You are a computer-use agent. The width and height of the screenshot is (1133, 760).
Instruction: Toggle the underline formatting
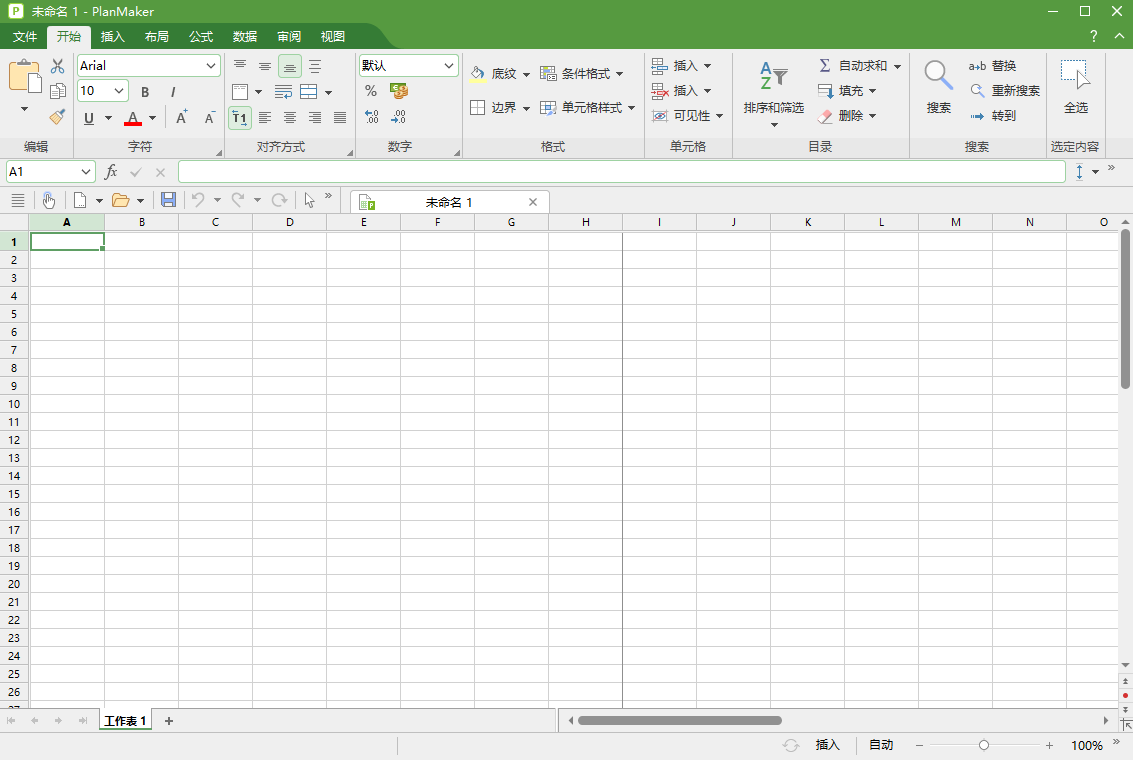coord(89,117)
